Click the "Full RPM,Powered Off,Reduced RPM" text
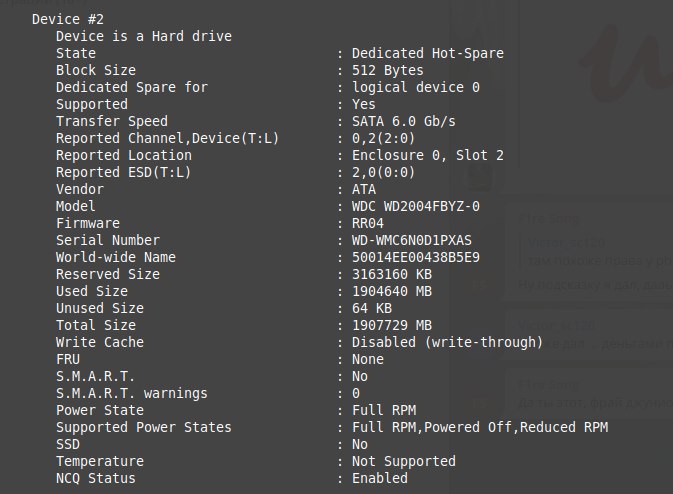Image resolution: width=673 pixels, height=494 pixels. [480, 427]
